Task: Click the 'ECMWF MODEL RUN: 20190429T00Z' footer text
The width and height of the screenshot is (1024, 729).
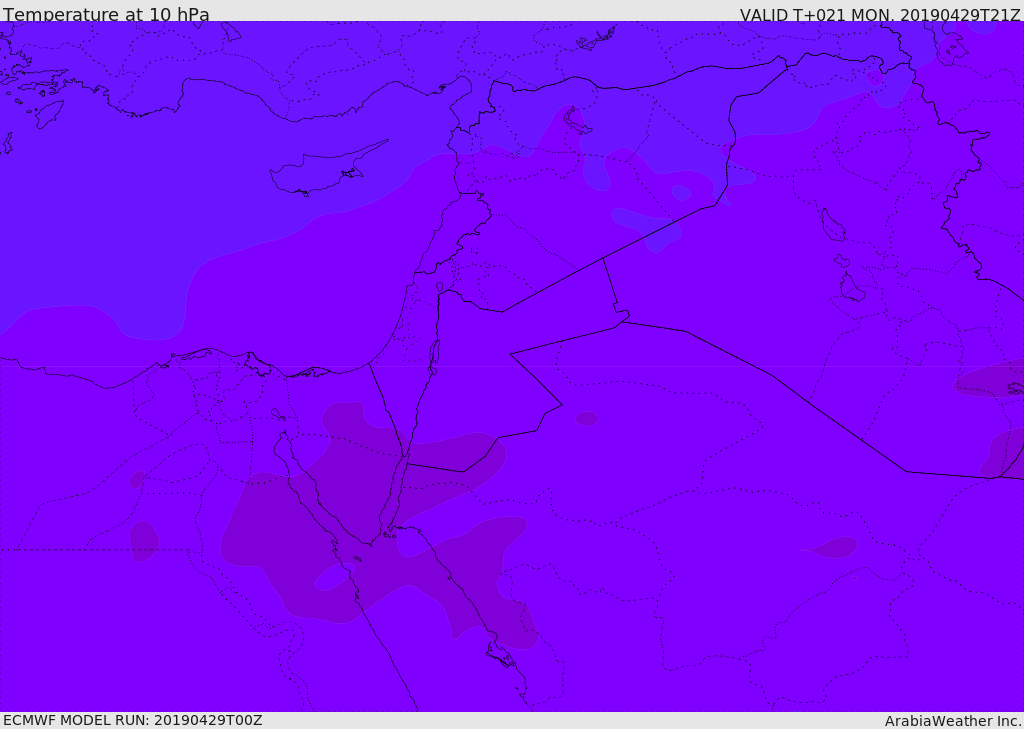Action: coord(133,720)
